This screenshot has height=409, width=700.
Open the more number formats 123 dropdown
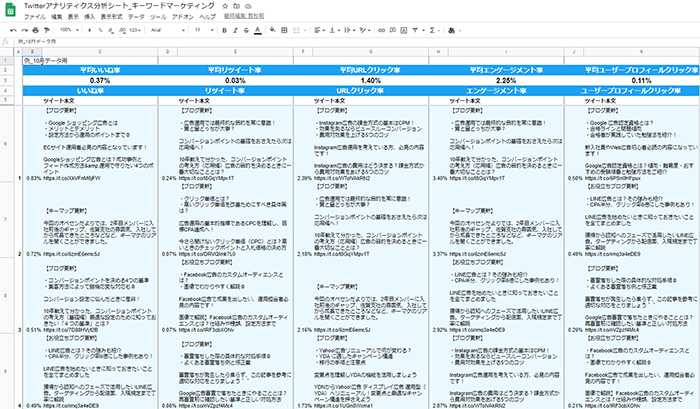pos(135,30)
